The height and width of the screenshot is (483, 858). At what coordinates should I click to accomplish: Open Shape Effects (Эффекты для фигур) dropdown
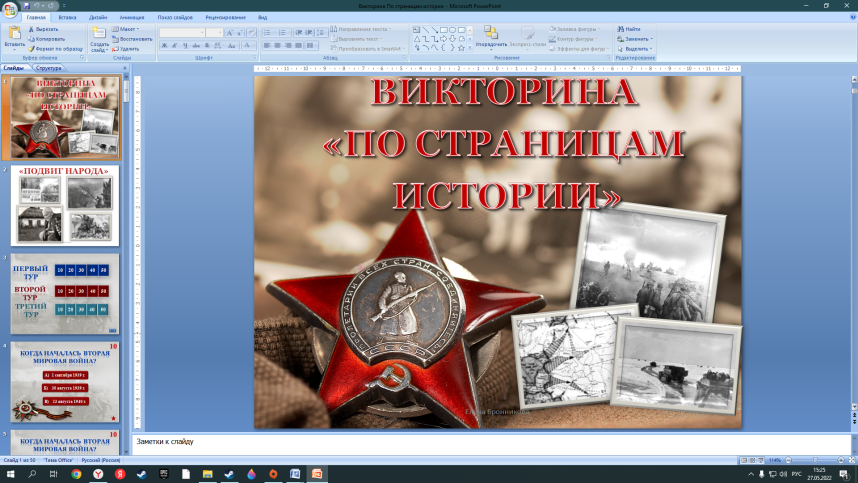click(x=579, y=49)
